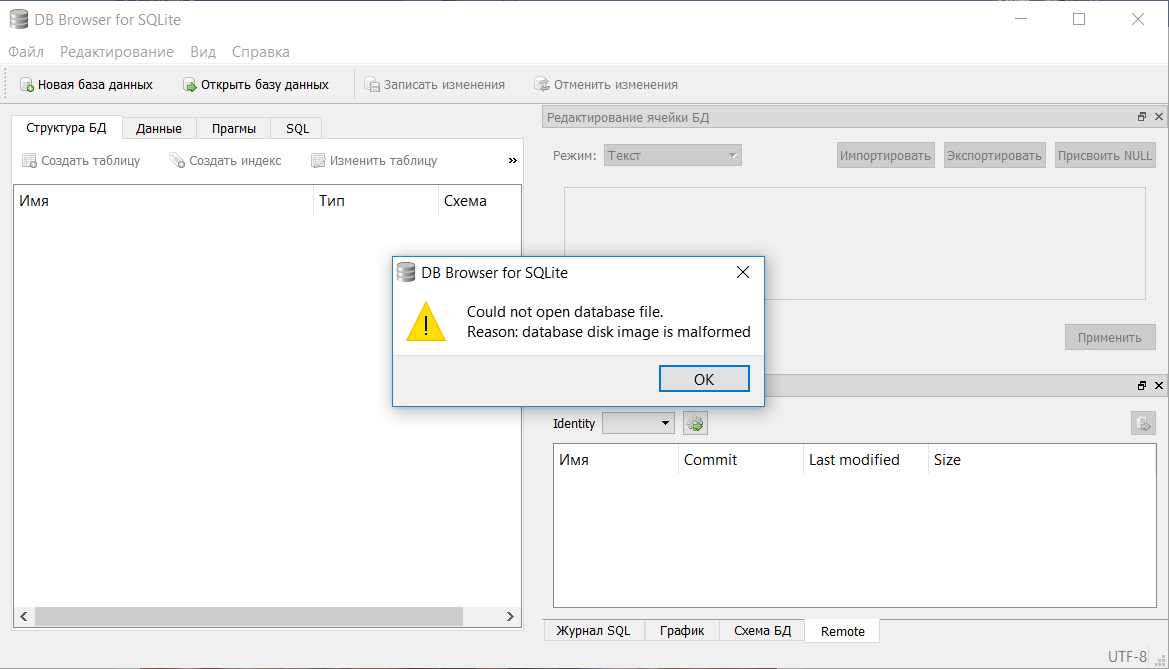Click the New Database toolbar icon
The image size is (1169, 669).
pyautogui.click(x=27, y=85)
